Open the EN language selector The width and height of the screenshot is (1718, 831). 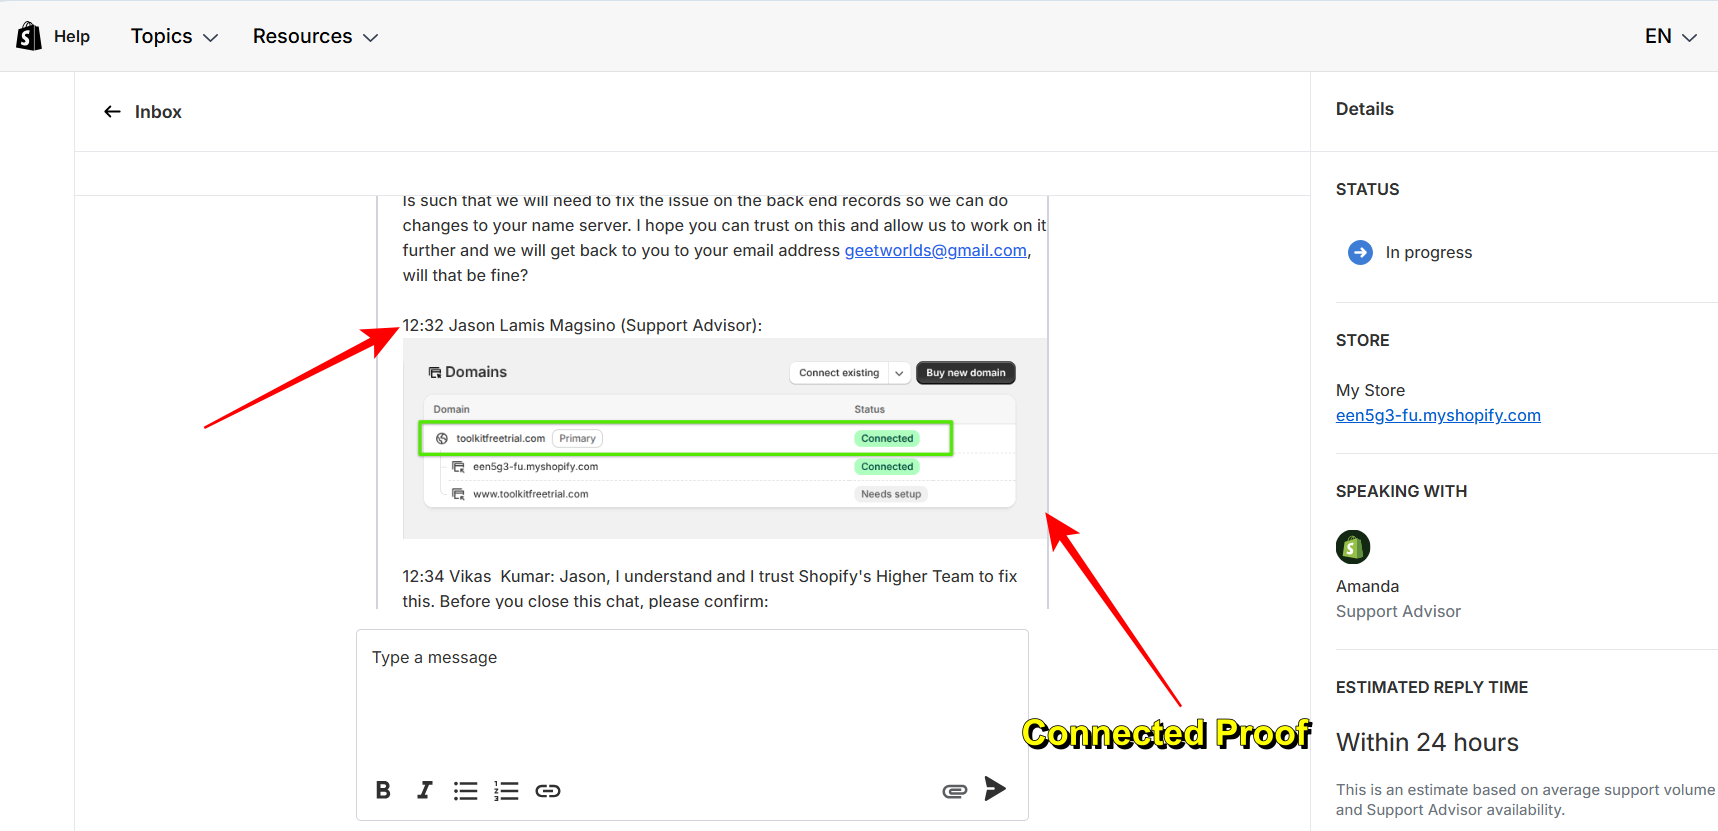click(x=1670, y=36)
